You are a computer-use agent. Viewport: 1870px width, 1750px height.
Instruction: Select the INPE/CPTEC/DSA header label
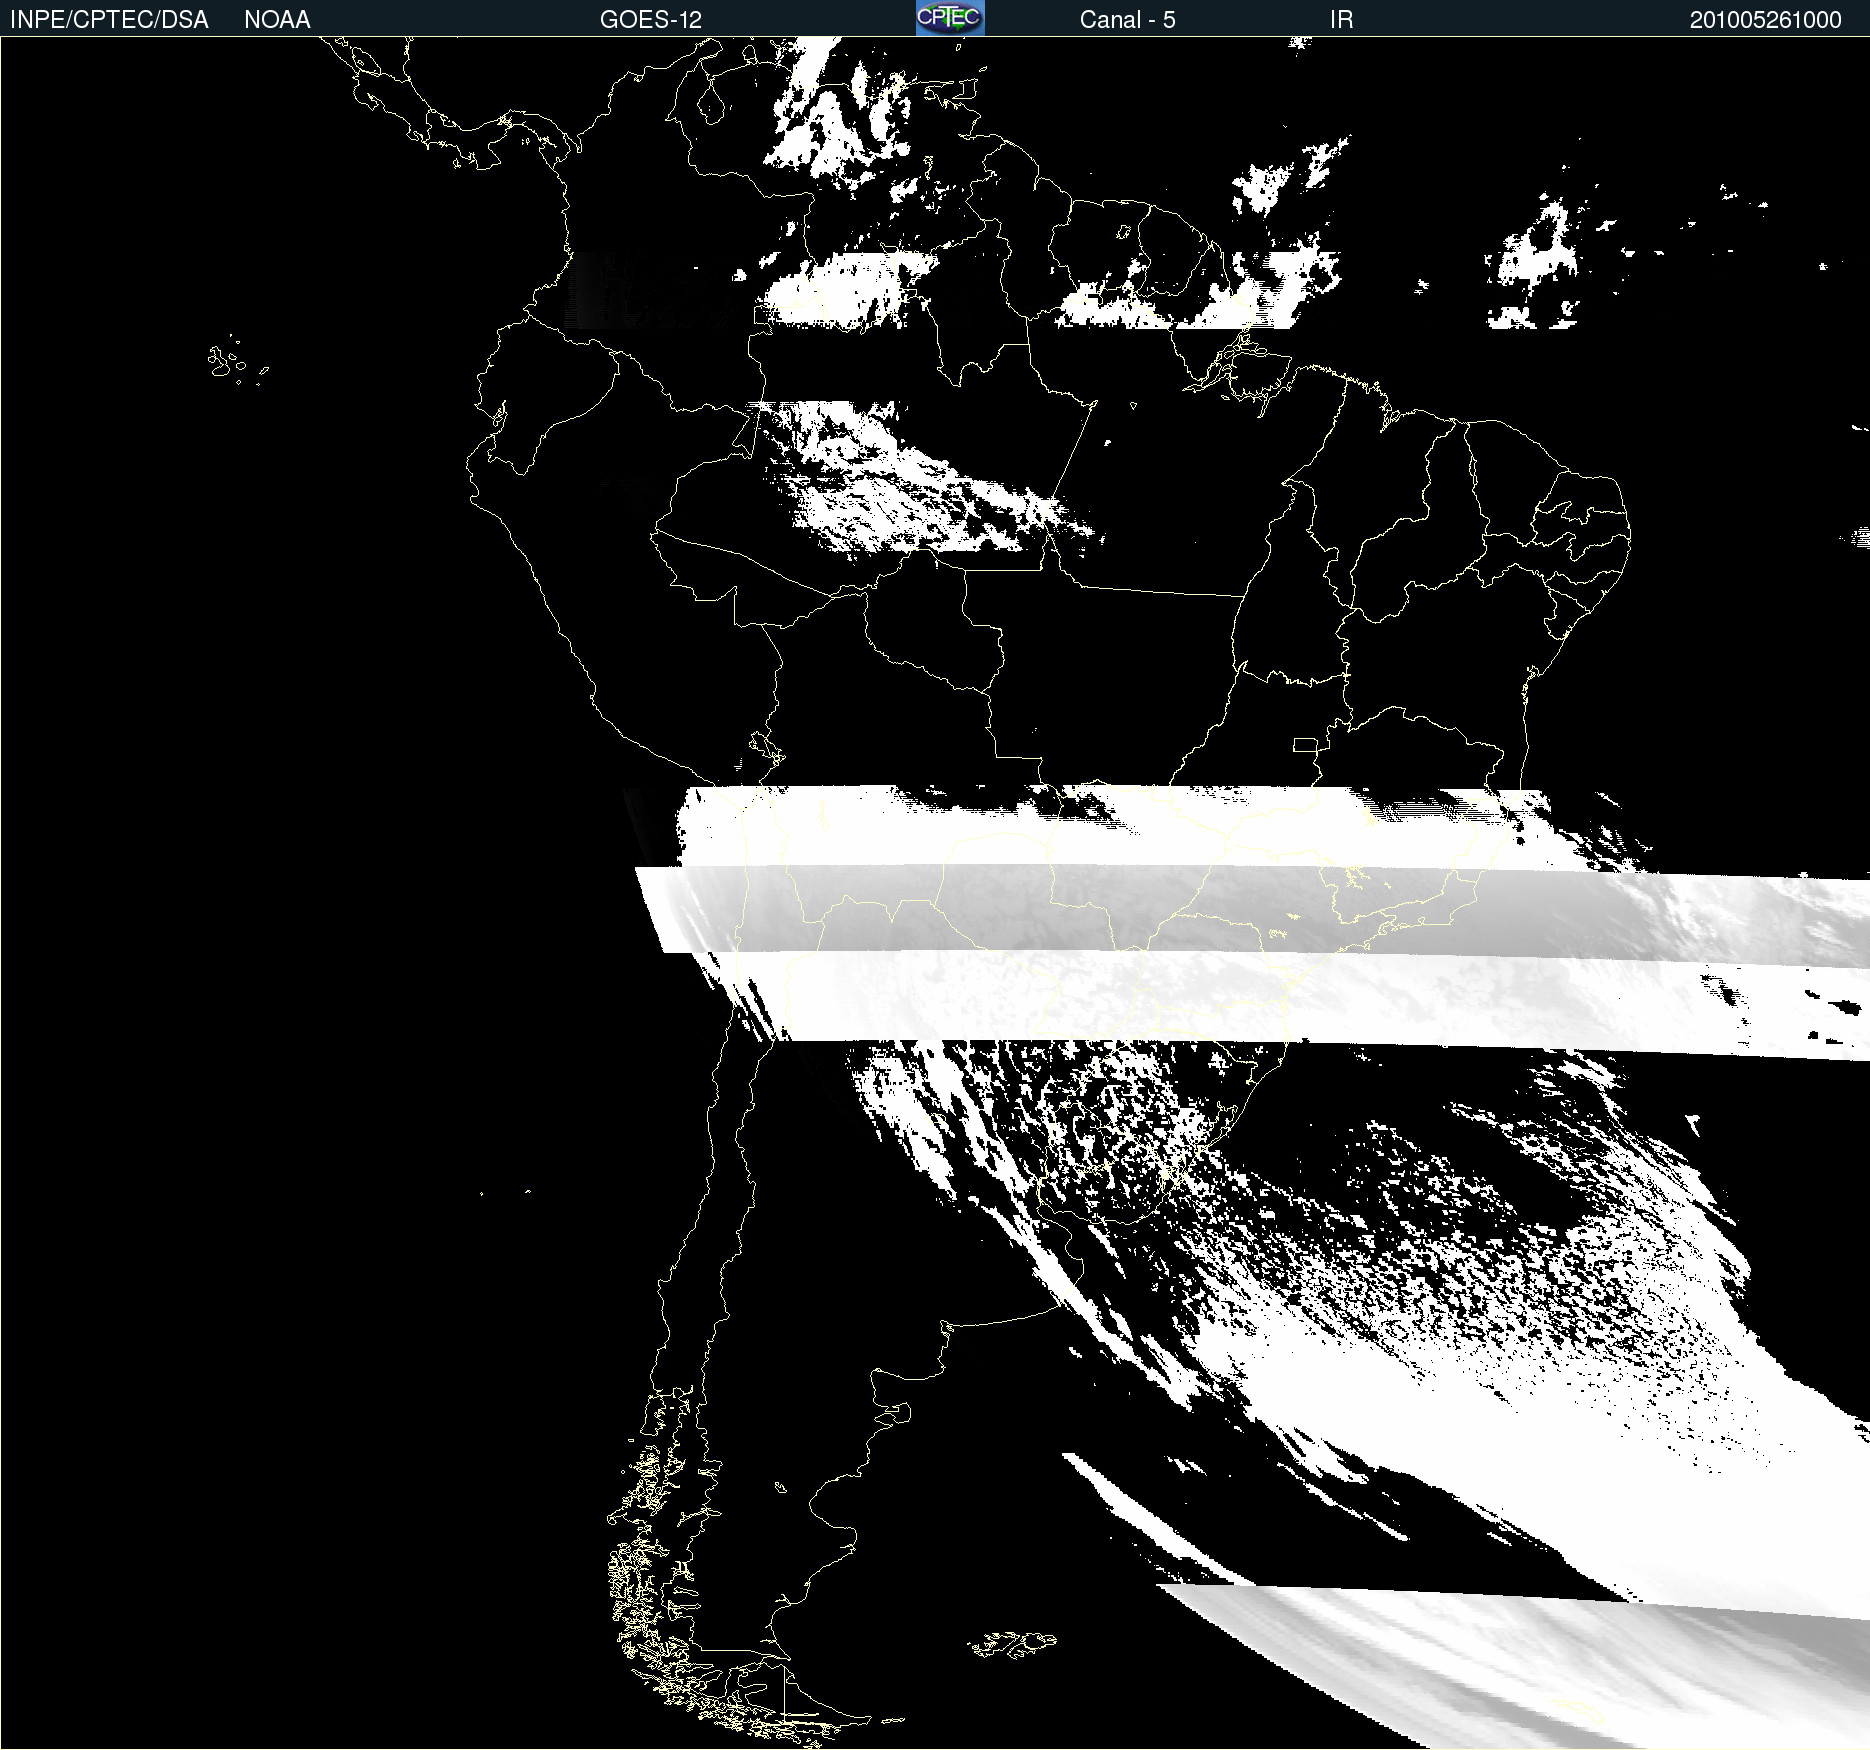point(109,20)
